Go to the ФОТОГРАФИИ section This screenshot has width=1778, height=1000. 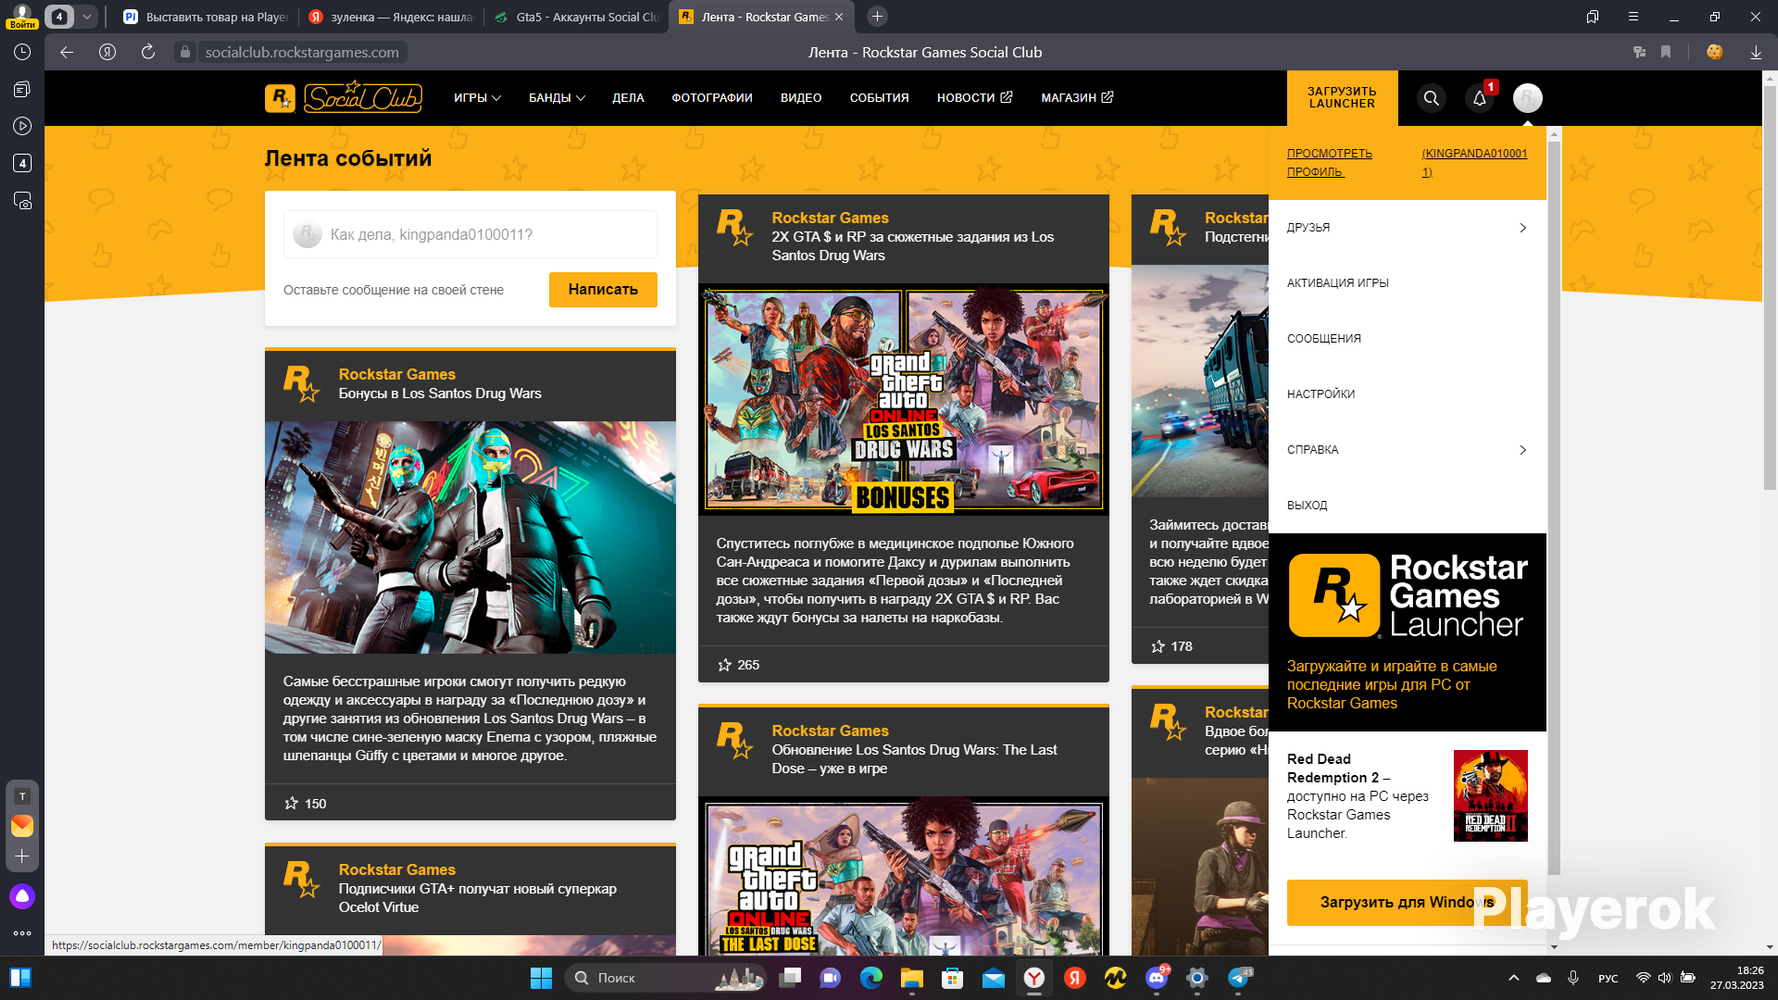point(712,98)
